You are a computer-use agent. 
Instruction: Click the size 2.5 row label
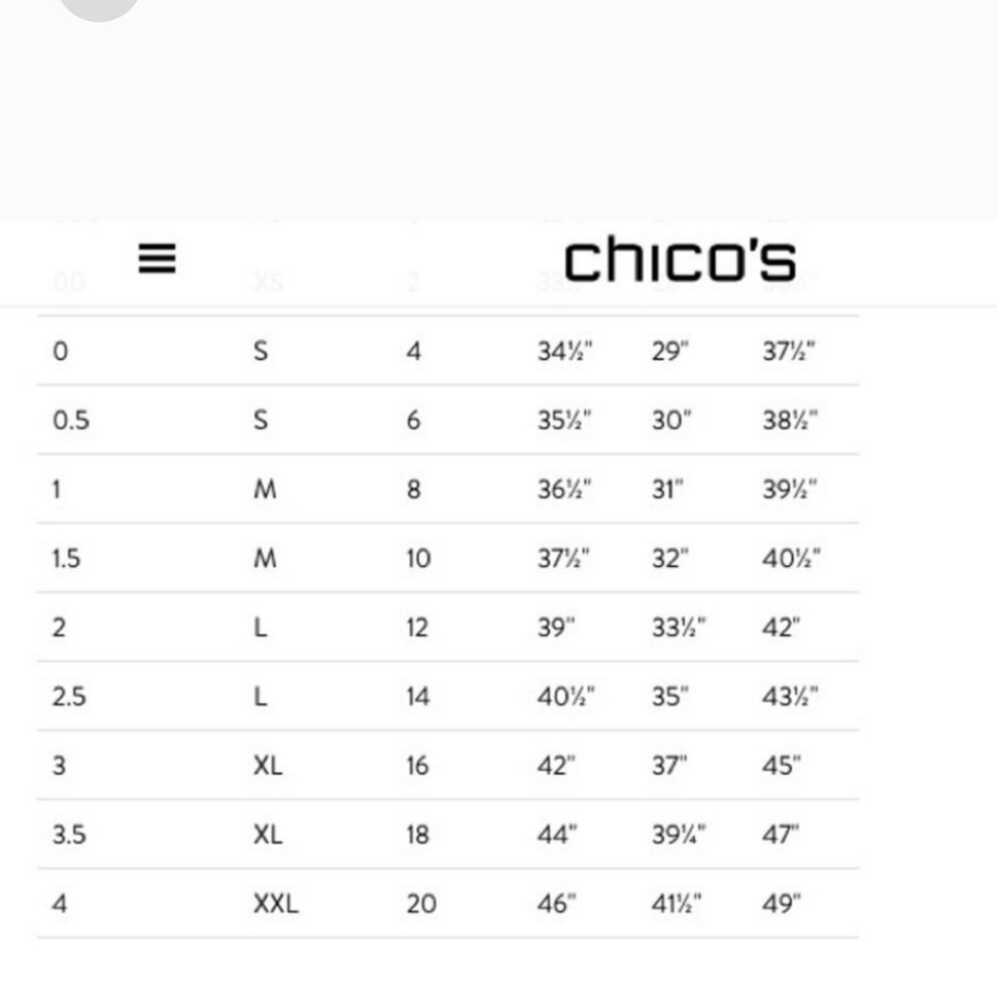(x=66, y=696)
